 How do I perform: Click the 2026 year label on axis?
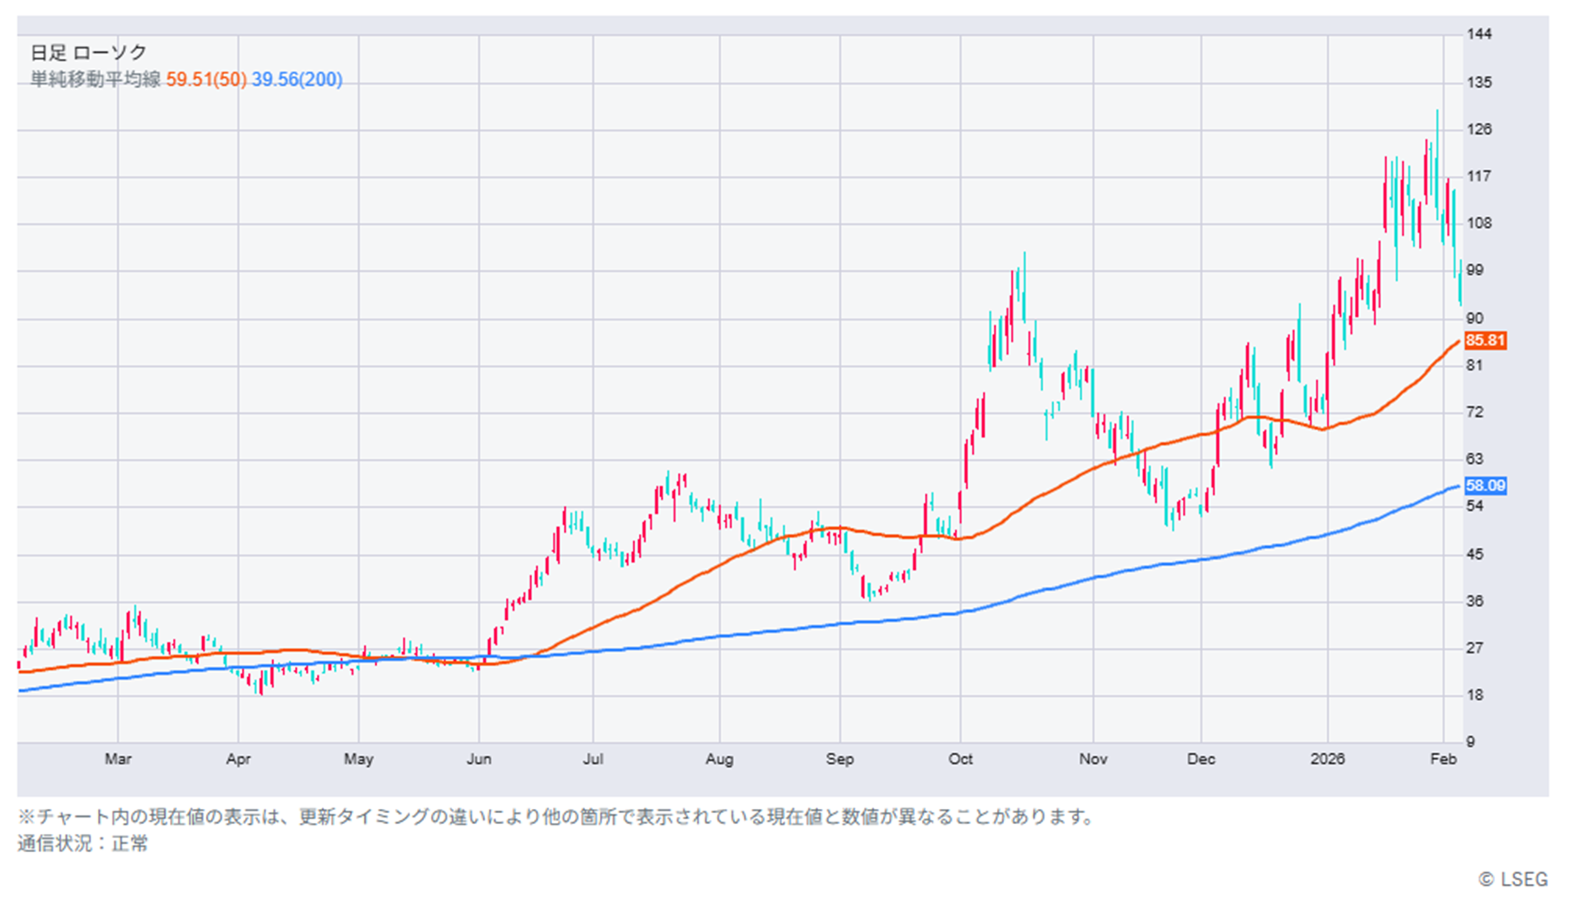[x=1327, y=759]
